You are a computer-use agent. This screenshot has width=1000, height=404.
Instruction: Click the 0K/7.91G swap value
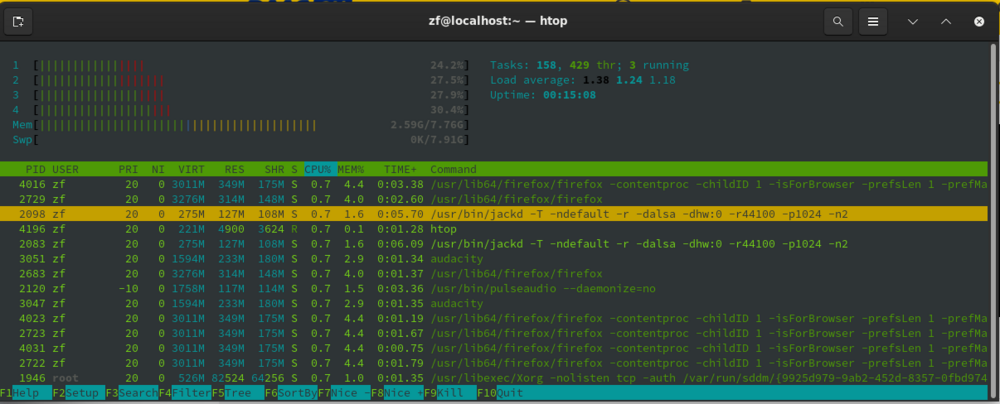438,140
